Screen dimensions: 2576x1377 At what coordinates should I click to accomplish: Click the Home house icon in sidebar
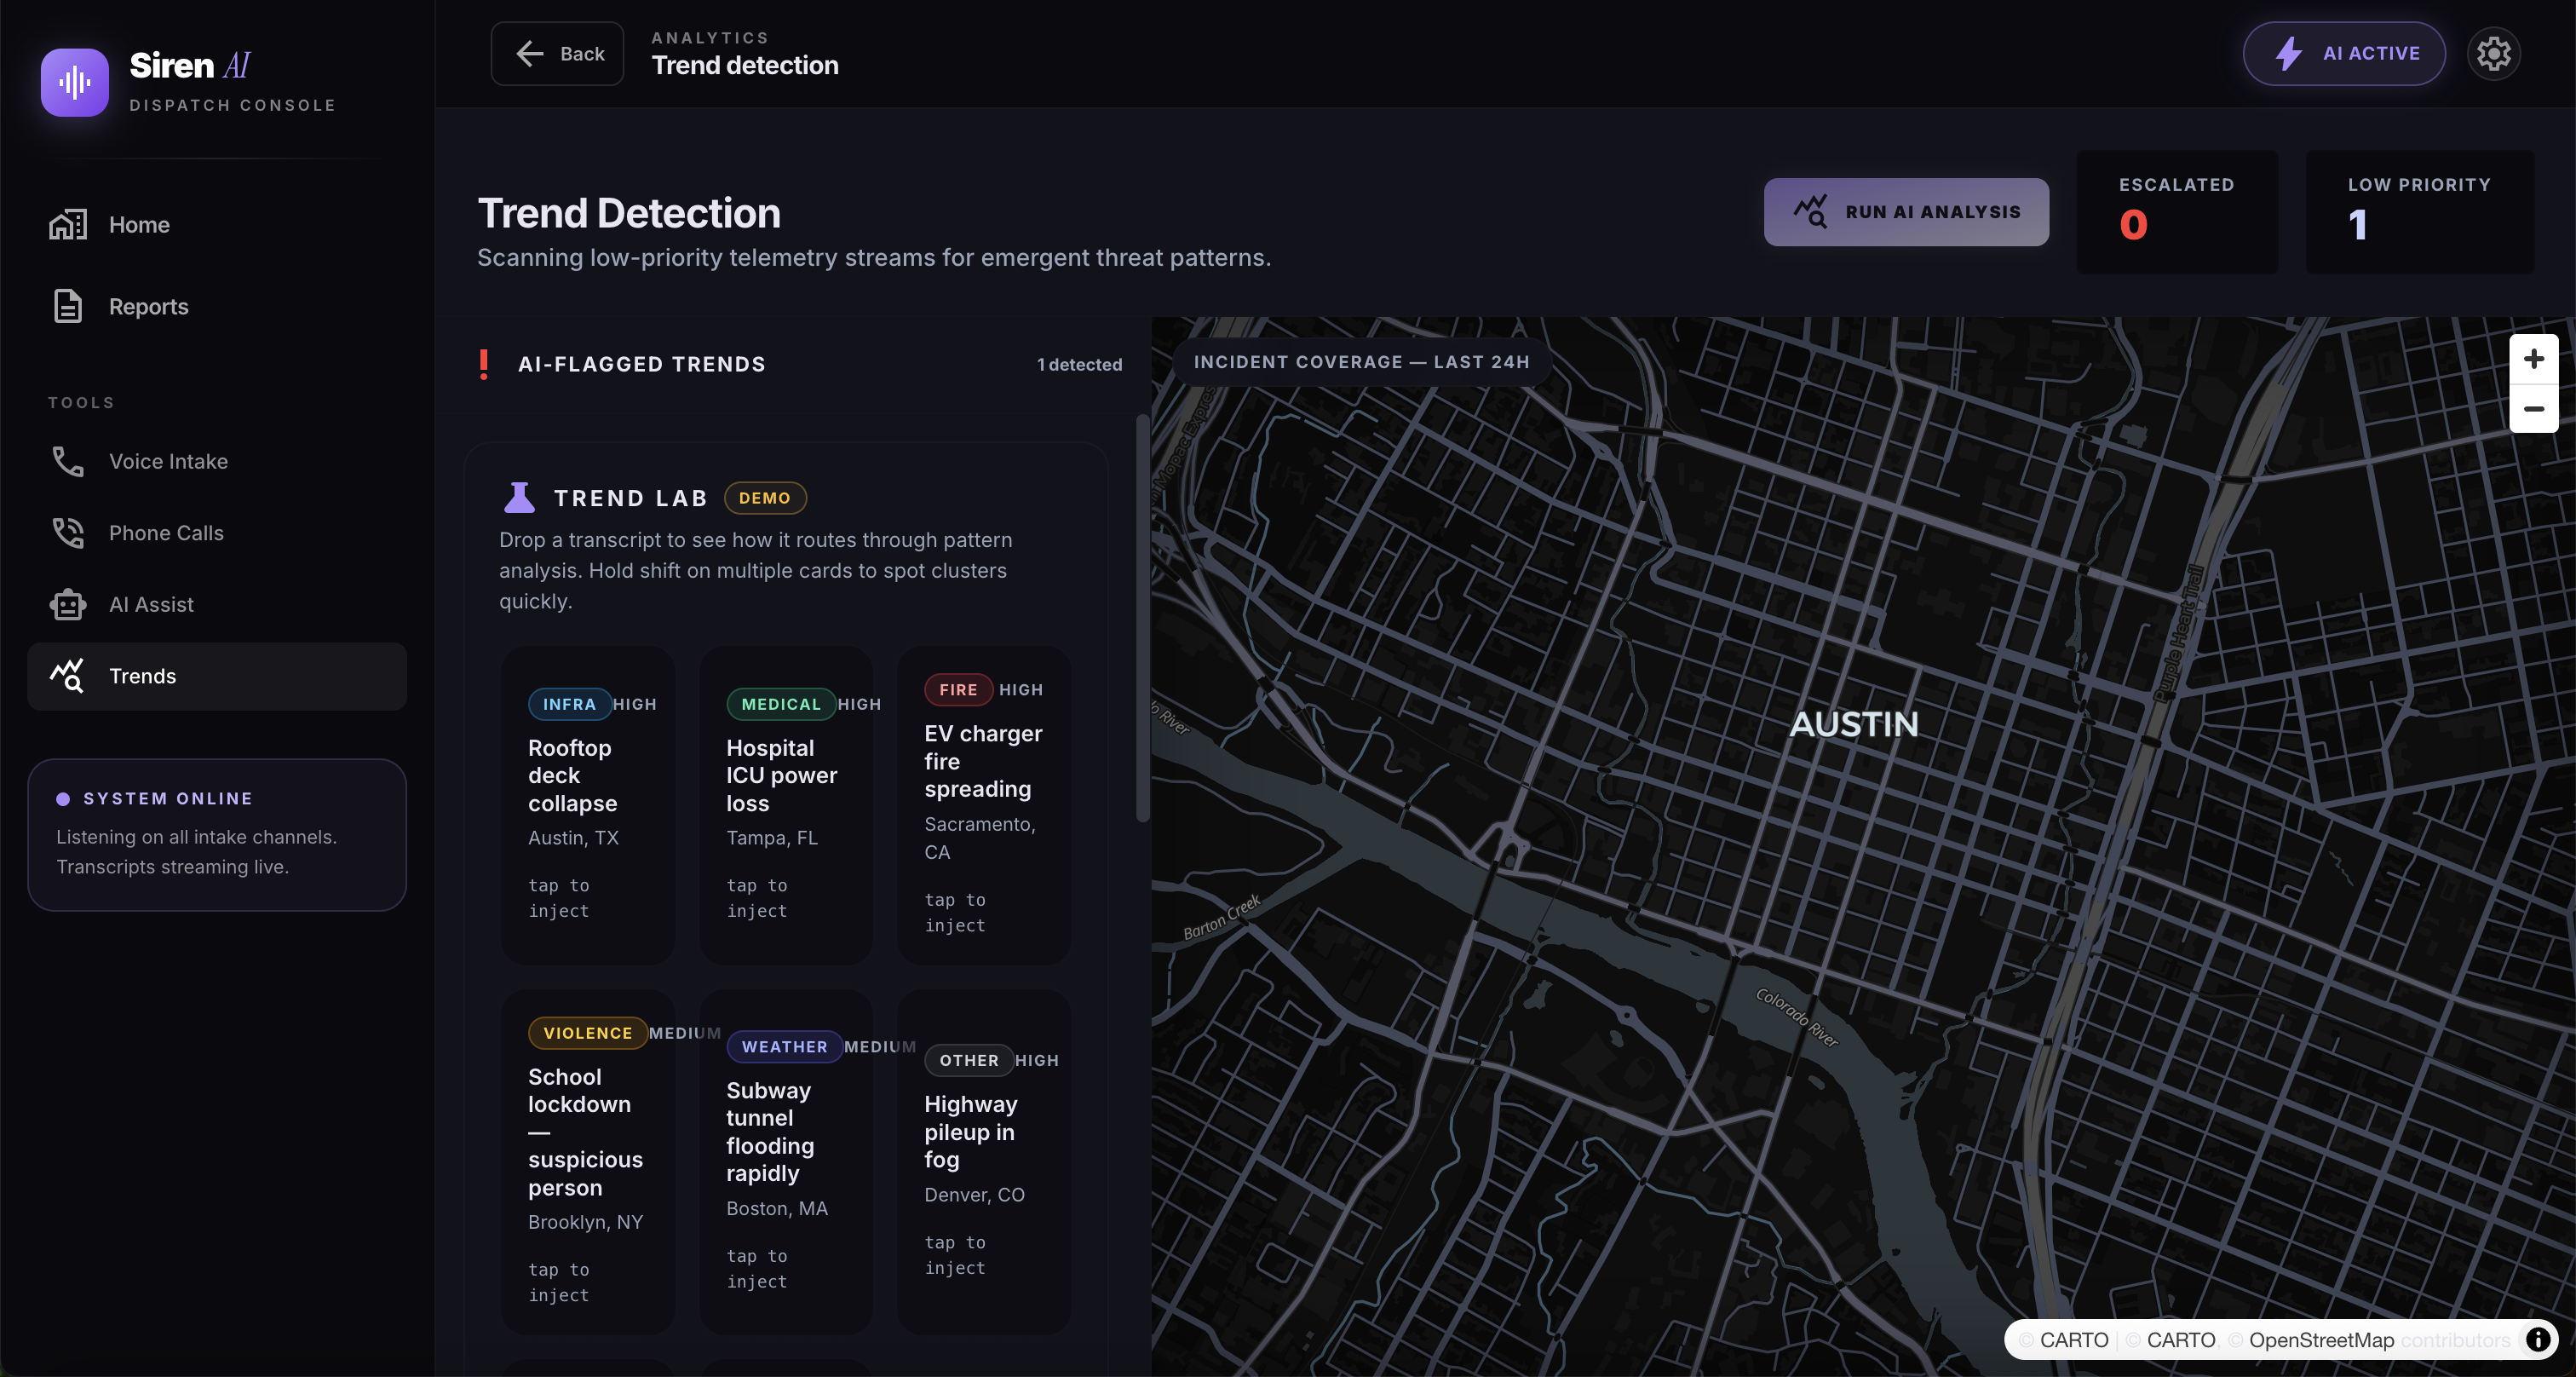[68, 225]
